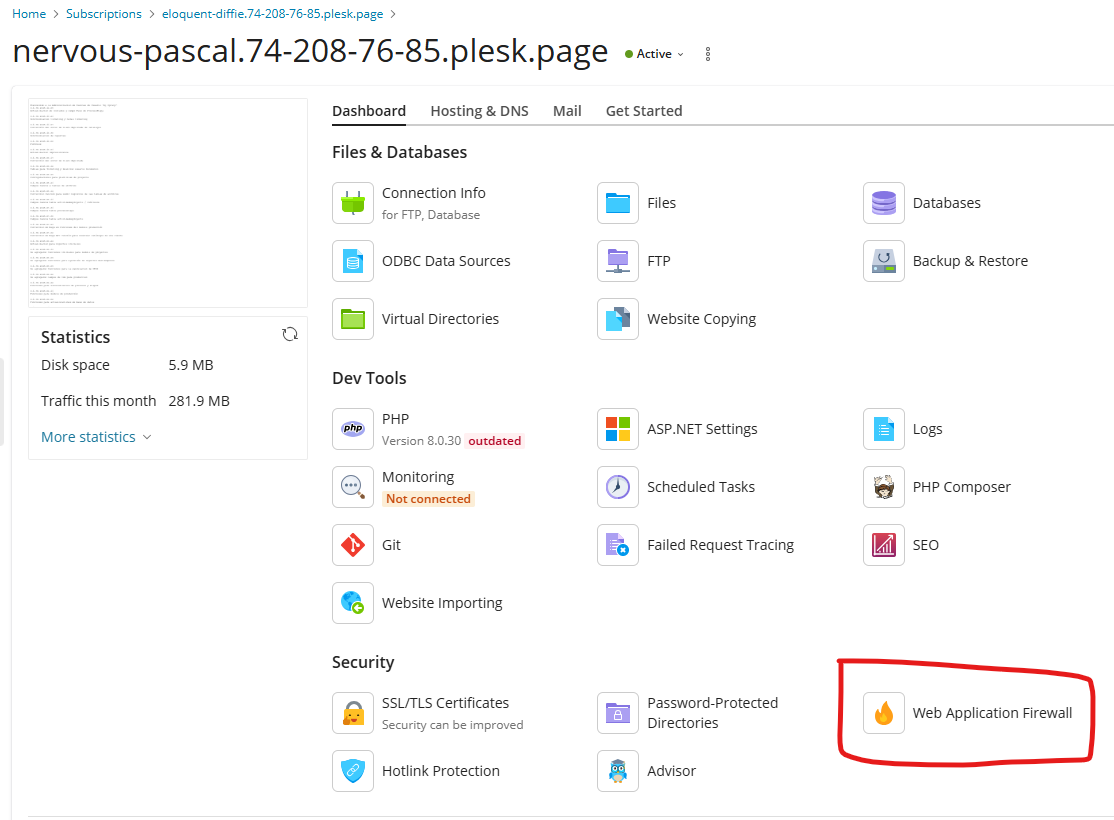This screenshot has height=820, width=1114.
Task: Open the Website Copying icon
Action: tap(617, 319)
